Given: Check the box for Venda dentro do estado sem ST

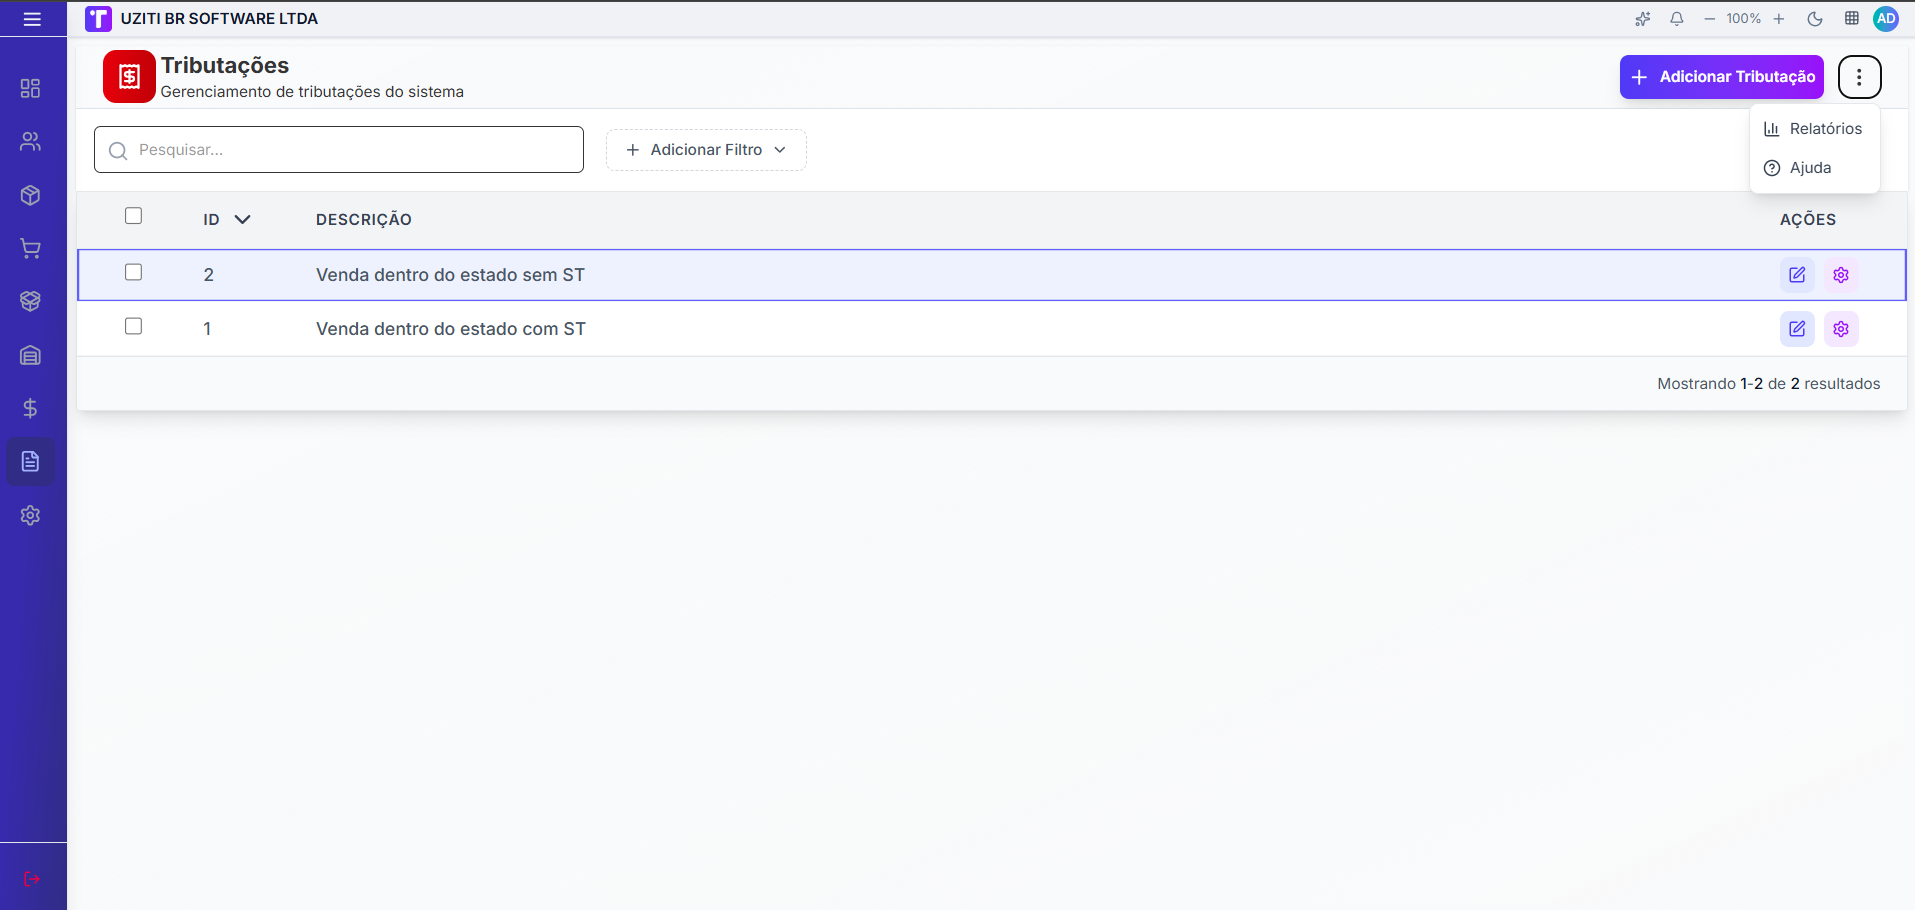Looking at the screenshot, I should click(x=133, y=272).
